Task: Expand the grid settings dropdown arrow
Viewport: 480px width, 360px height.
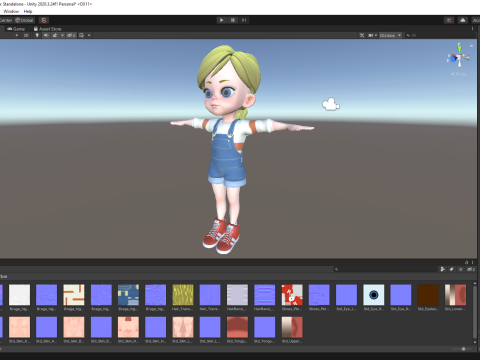Action: point(89,35)
